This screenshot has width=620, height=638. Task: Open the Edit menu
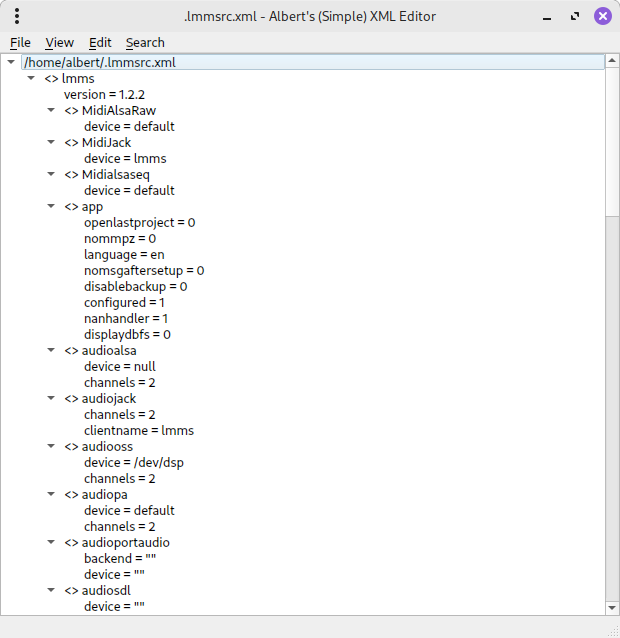pyautogui.click(x=100, y=43)
